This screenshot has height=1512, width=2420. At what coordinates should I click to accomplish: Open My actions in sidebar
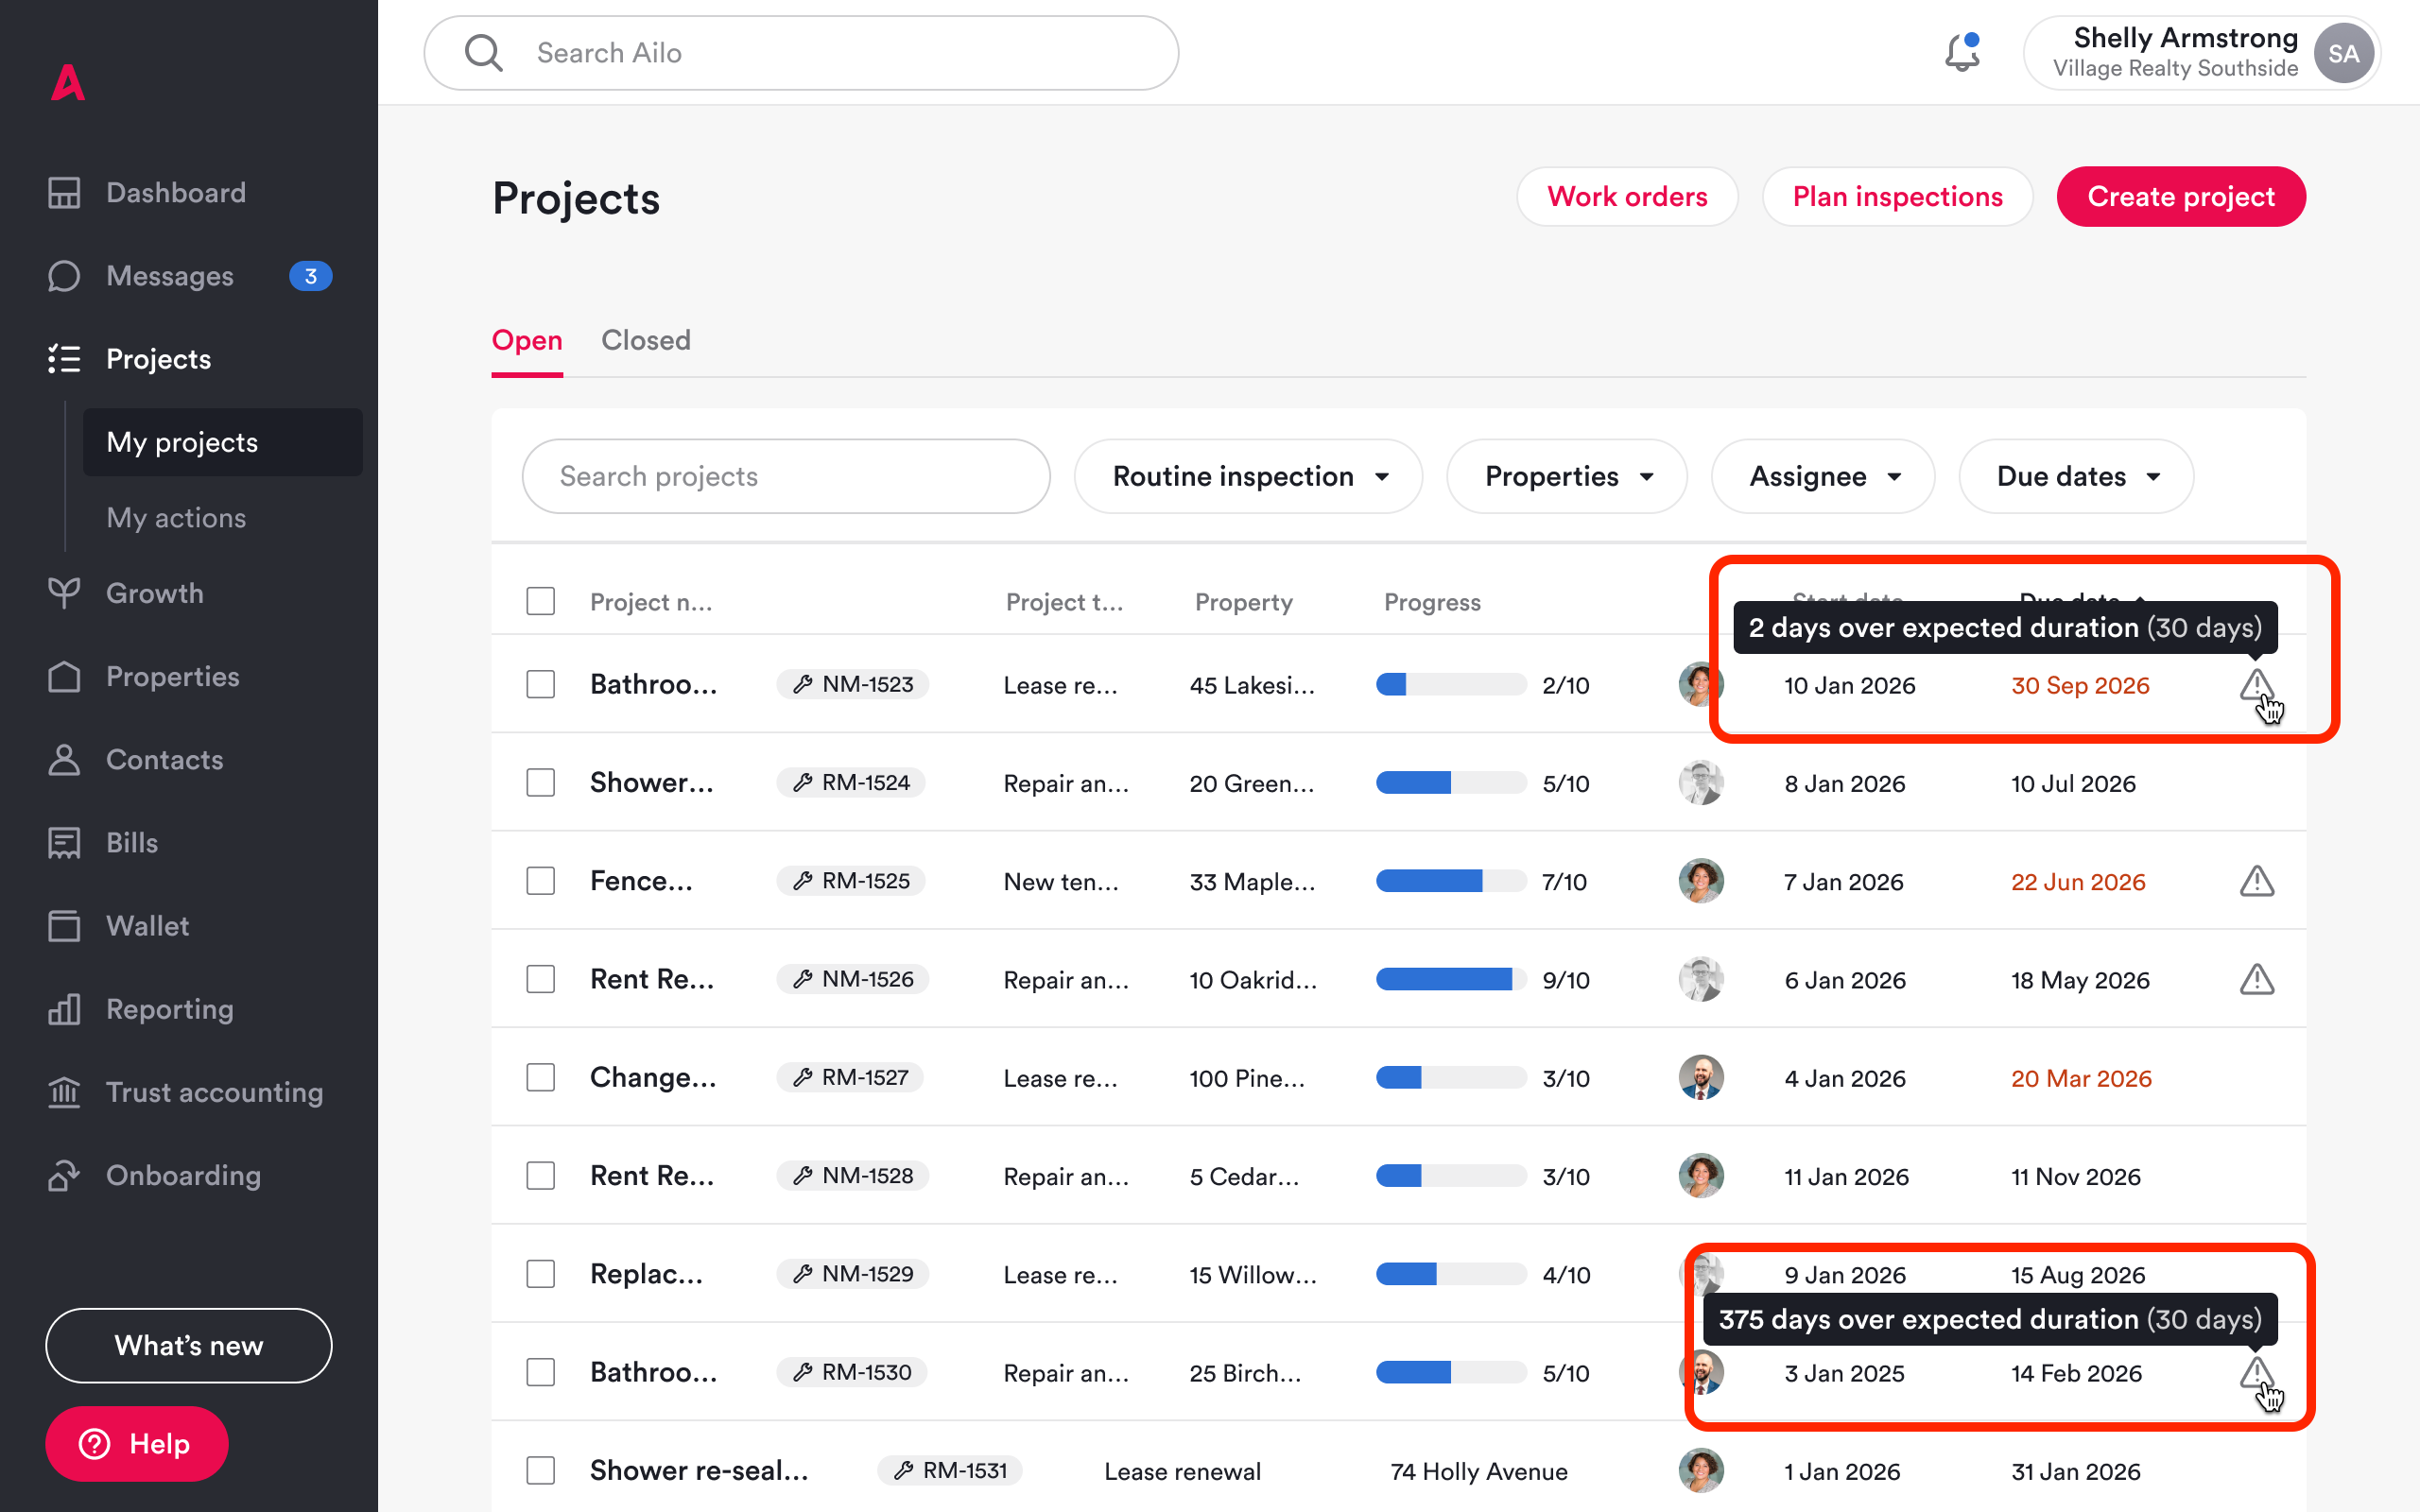pos(176,518)
